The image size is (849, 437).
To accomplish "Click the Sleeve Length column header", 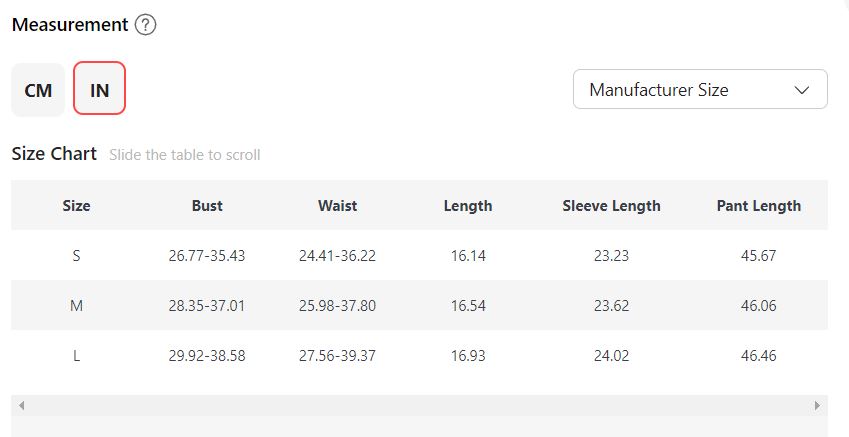I will [x=611, y=205].
